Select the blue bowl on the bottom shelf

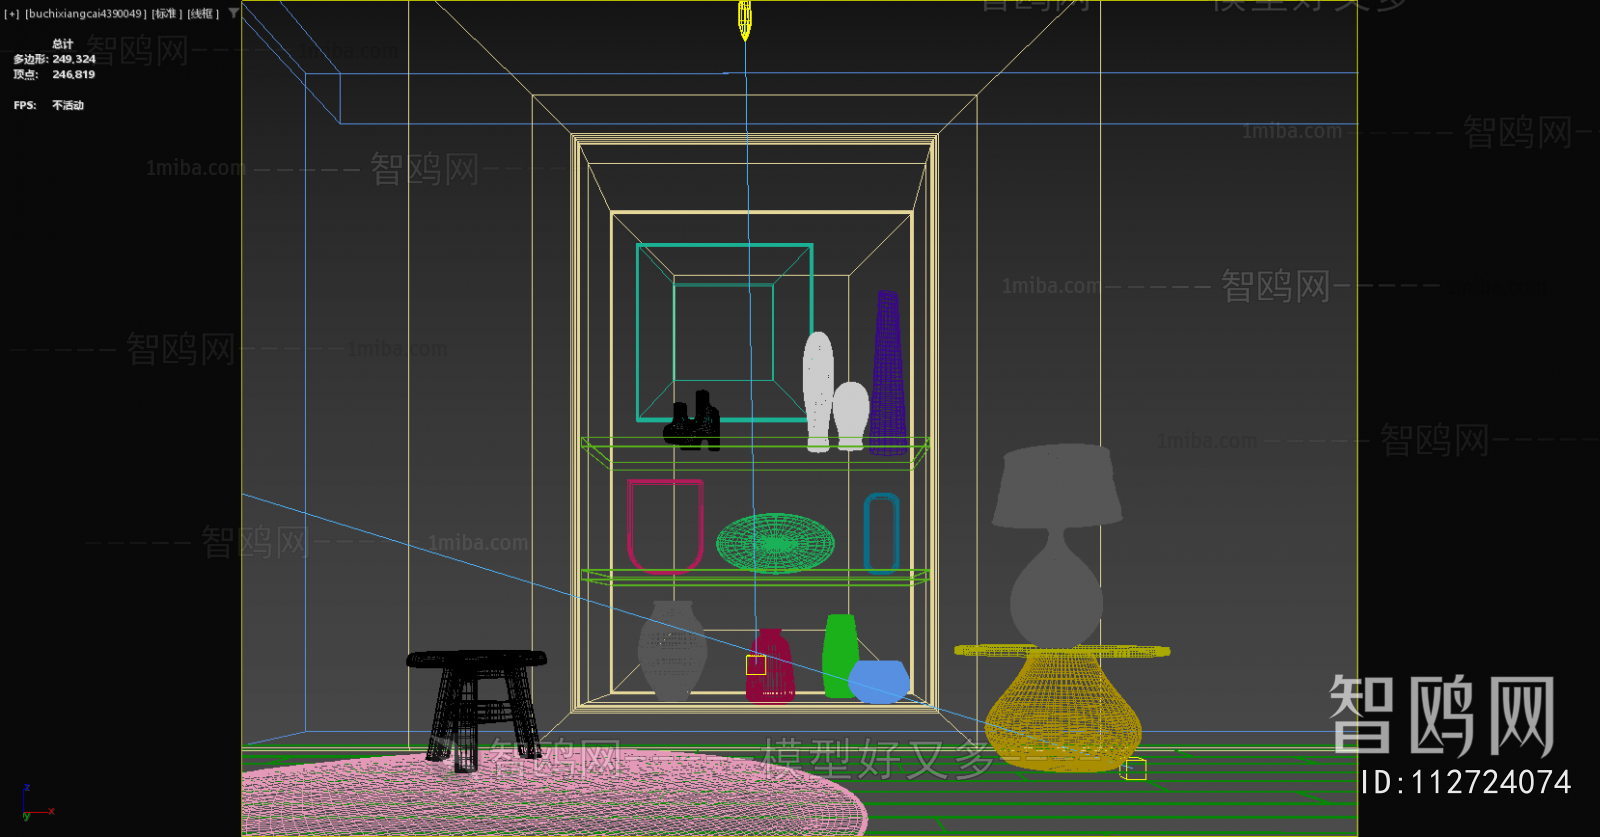pos(879,681)
